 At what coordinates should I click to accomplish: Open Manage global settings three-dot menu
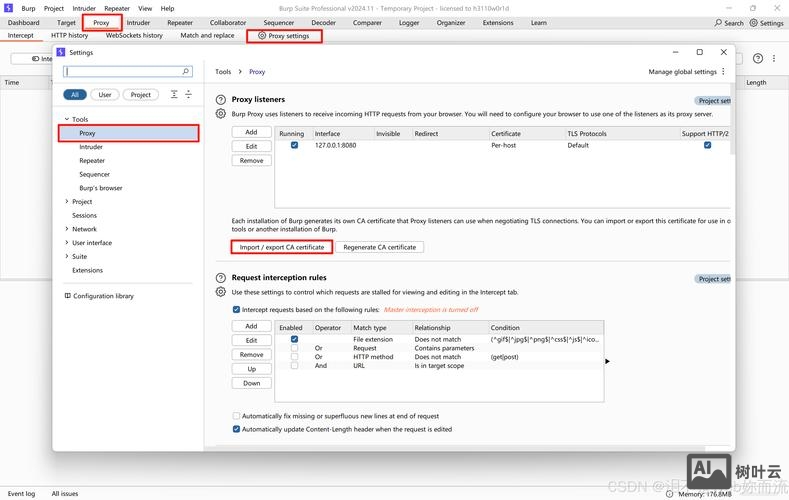(725, 72)
